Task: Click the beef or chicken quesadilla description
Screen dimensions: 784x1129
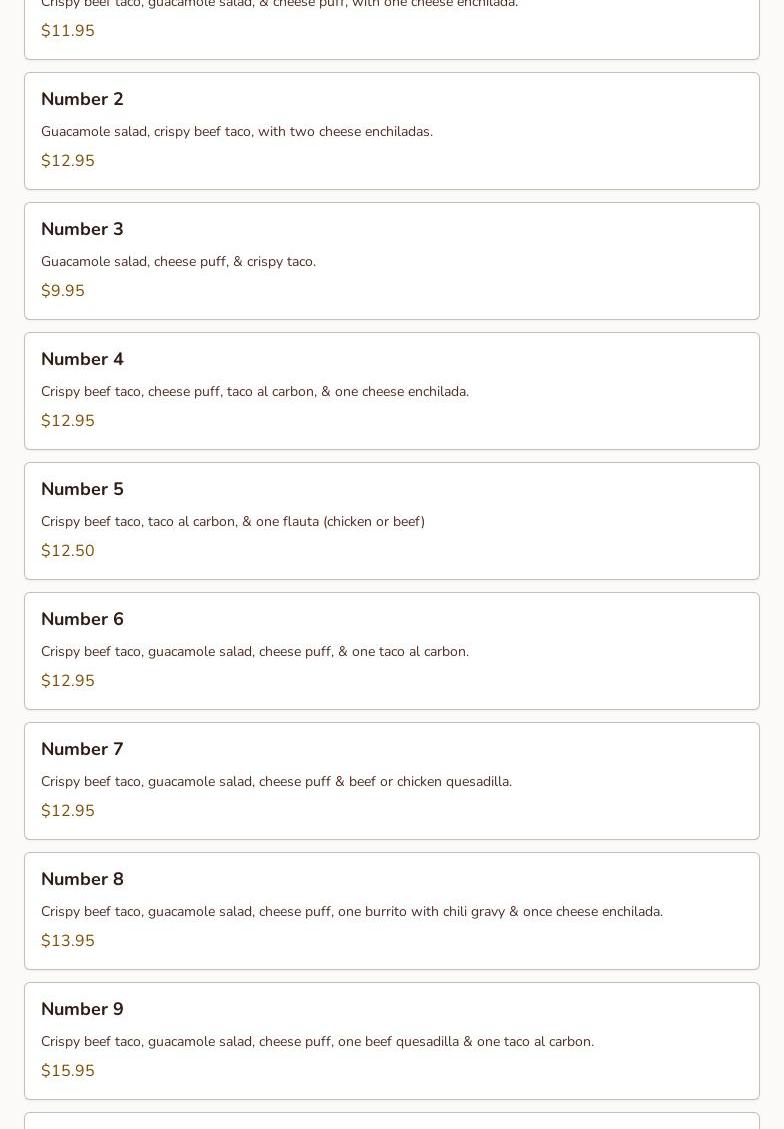Action: point(276,781)
